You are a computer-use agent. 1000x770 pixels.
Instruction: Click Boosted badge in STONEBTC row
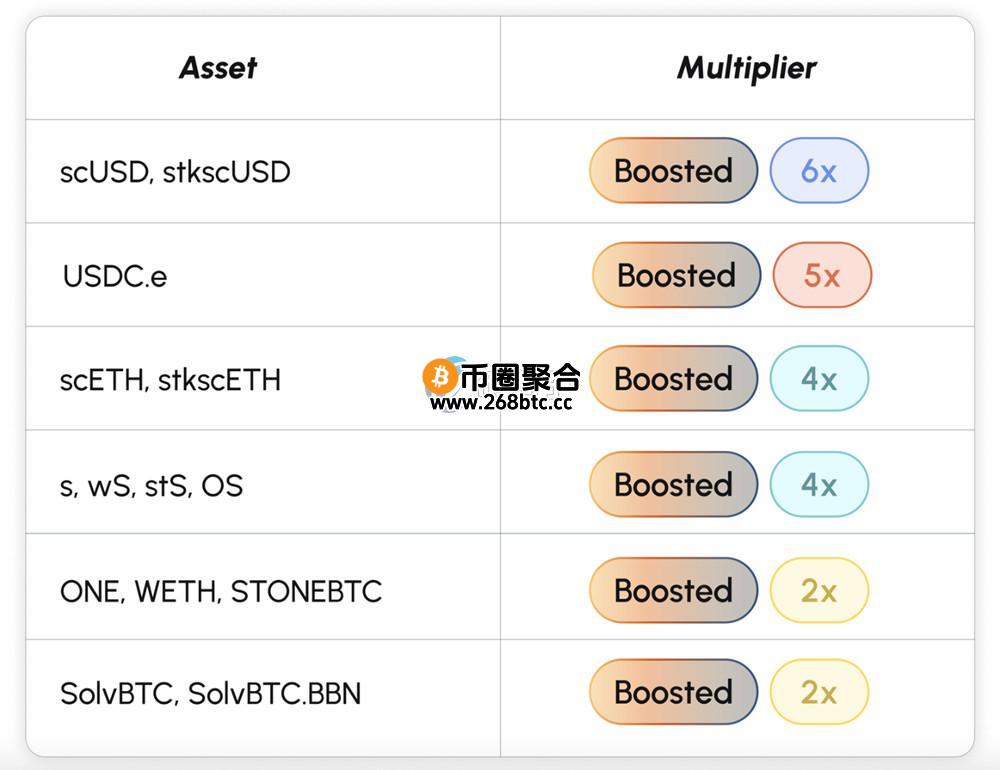click(673, 590)
